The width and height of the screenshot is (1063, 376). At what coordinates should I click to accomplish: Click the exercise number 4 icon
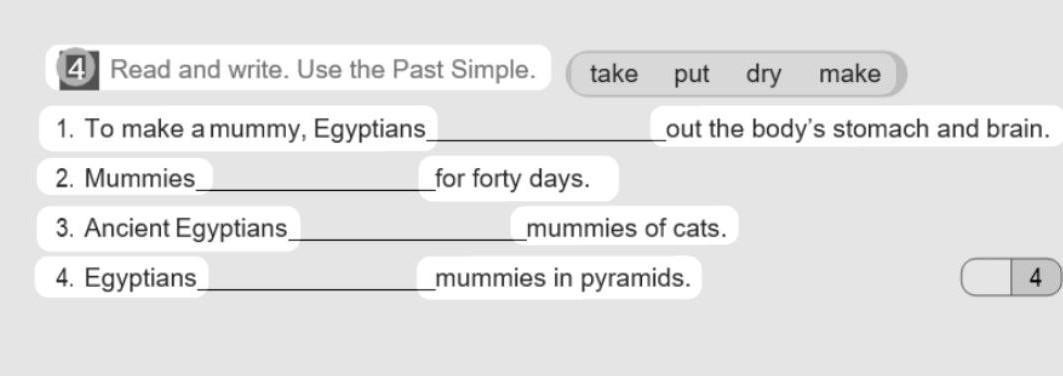(x=79, y=69)
